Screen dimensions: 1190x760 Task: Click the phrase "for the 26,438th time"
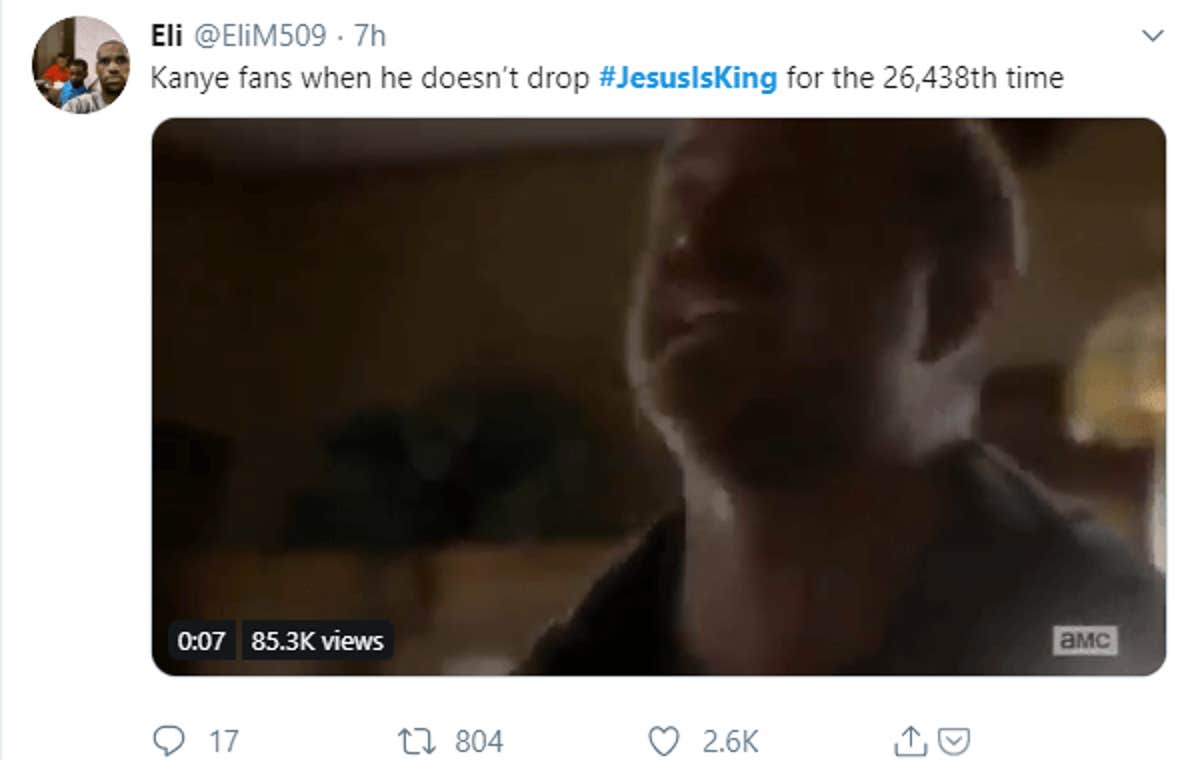tap(924, 78)
